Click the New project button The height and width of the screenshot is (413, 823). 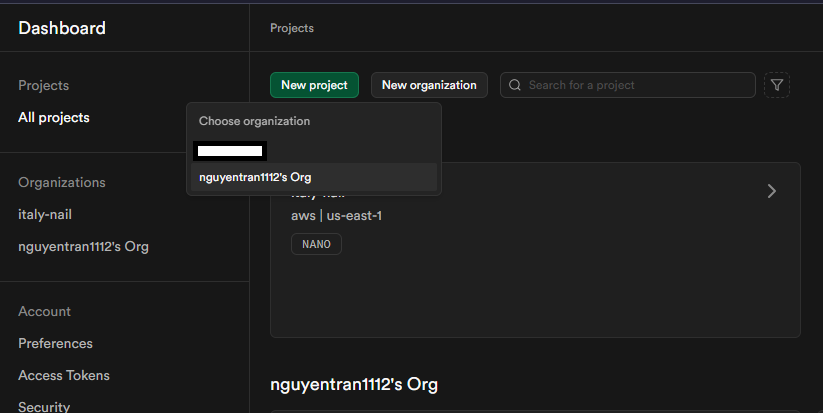pos(314,85)
